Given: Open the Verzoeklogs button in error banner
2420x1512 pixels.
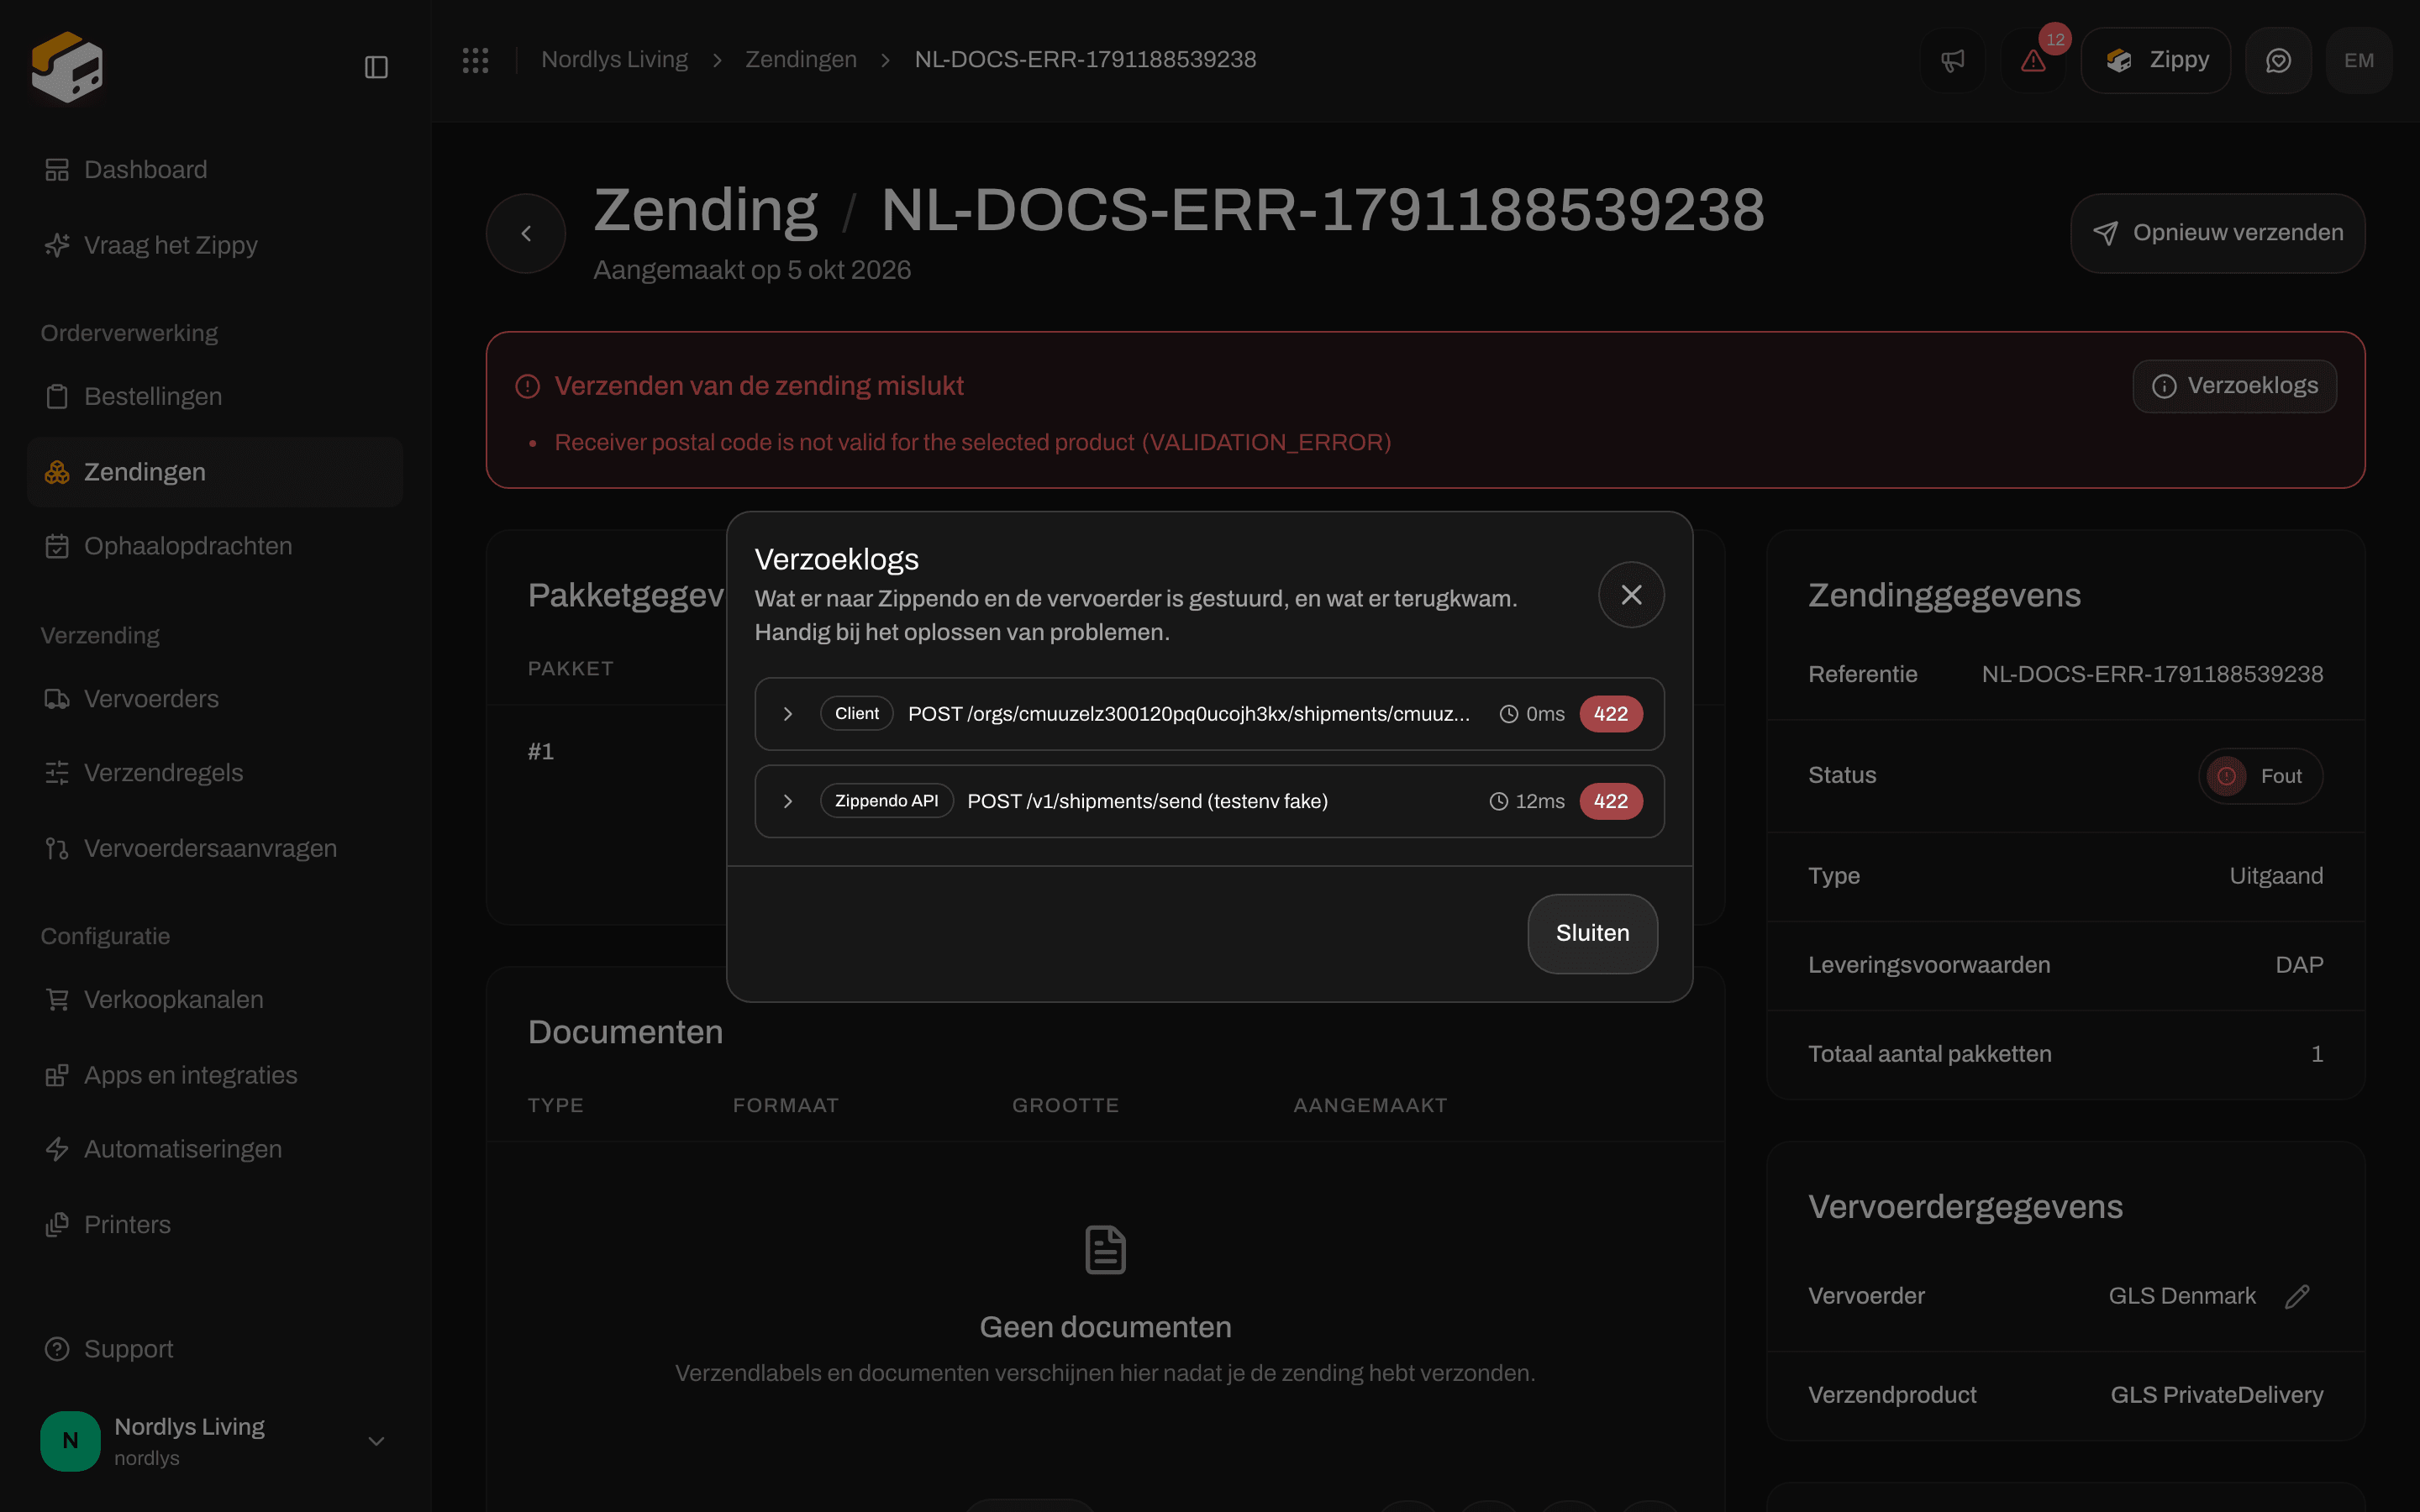Looking at the screenshot, I should [2234, 386].
